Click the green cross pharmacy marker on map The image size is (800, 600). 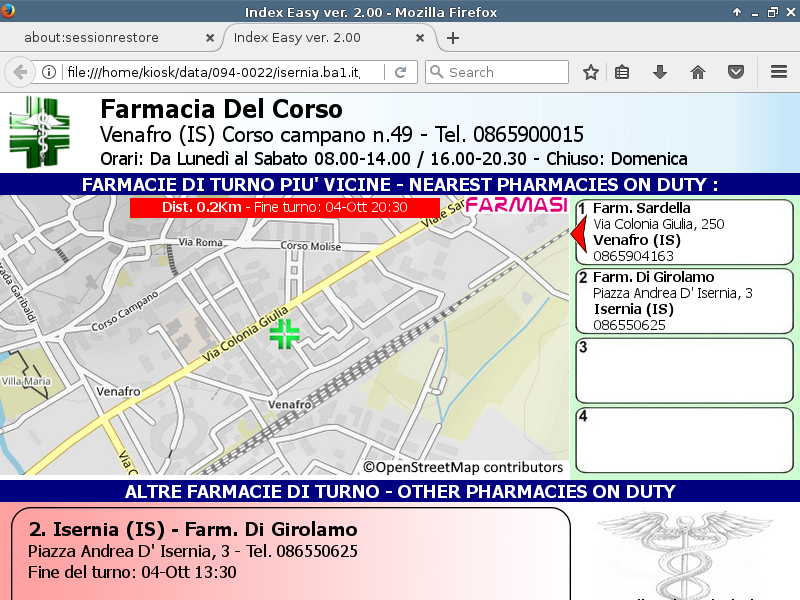(x=285, y=334)
